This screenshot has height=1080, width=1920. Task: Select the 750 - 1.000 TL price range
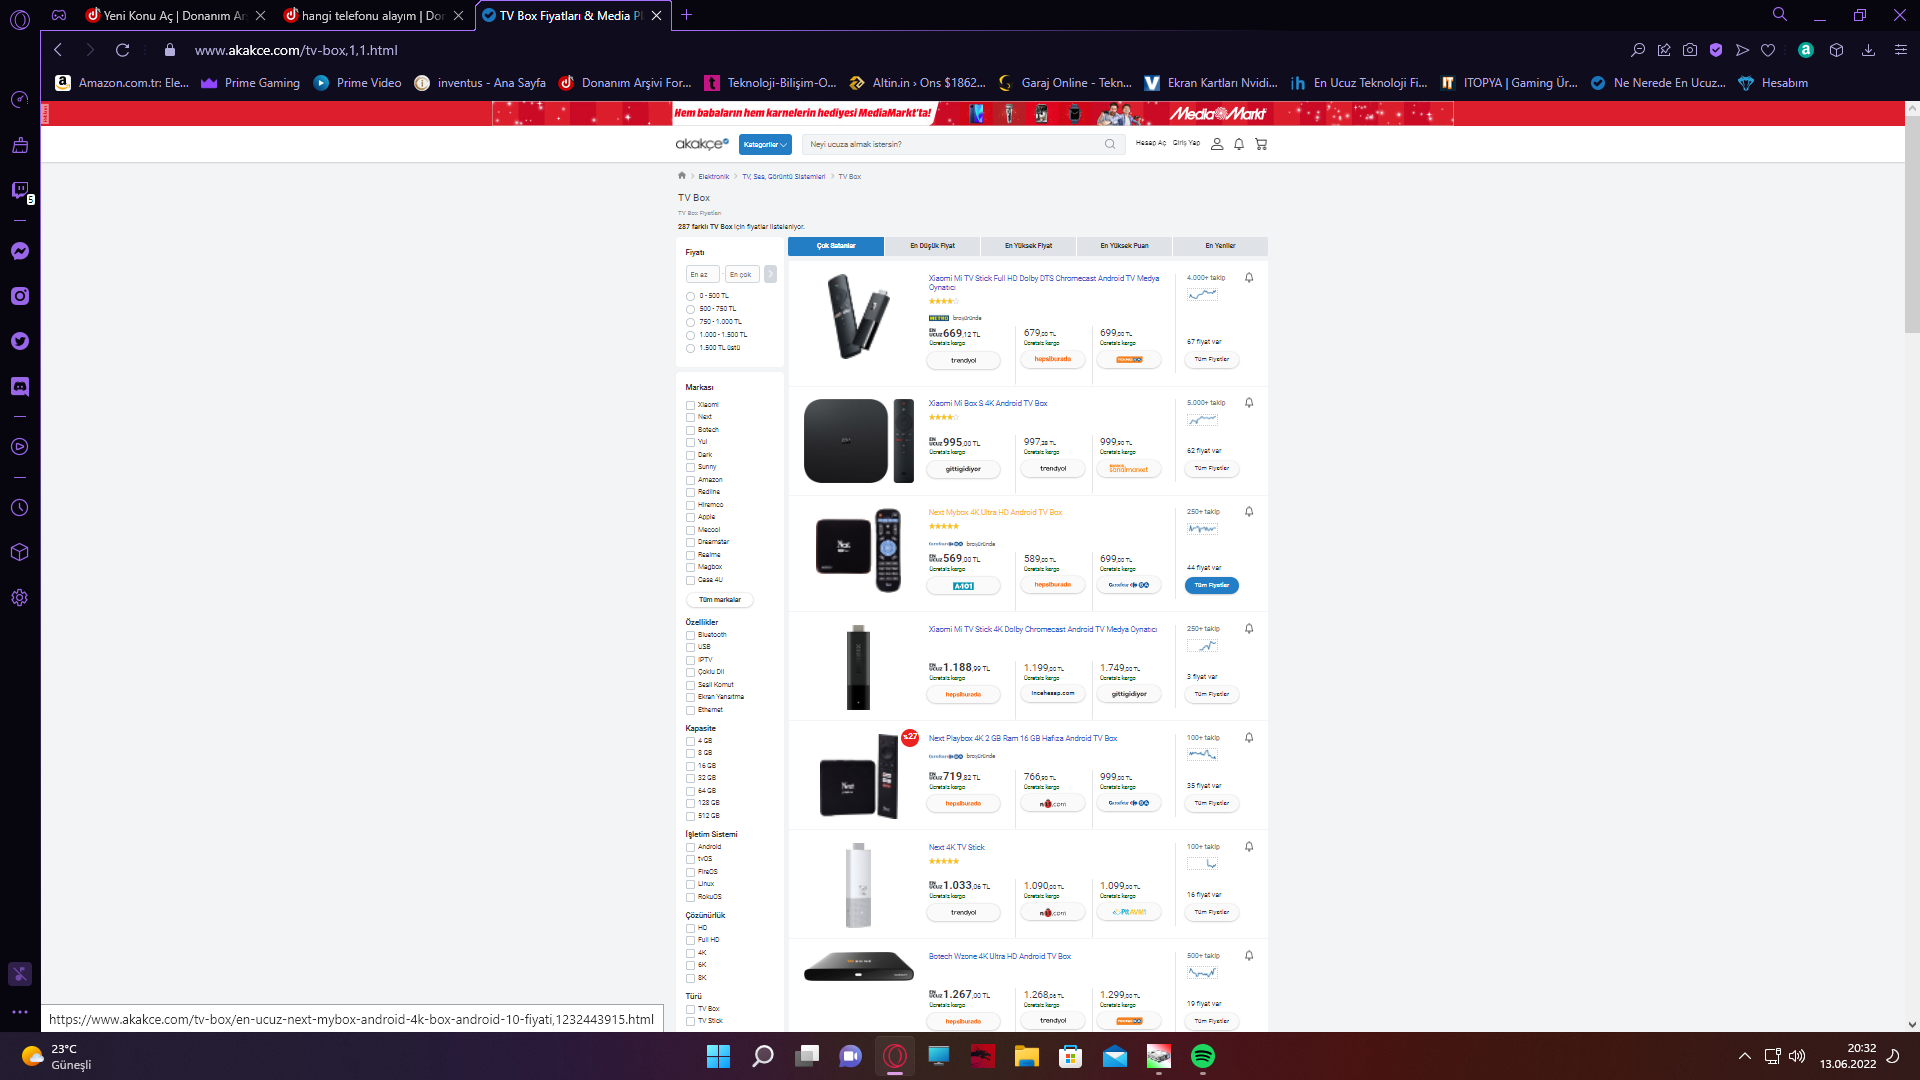690,322
